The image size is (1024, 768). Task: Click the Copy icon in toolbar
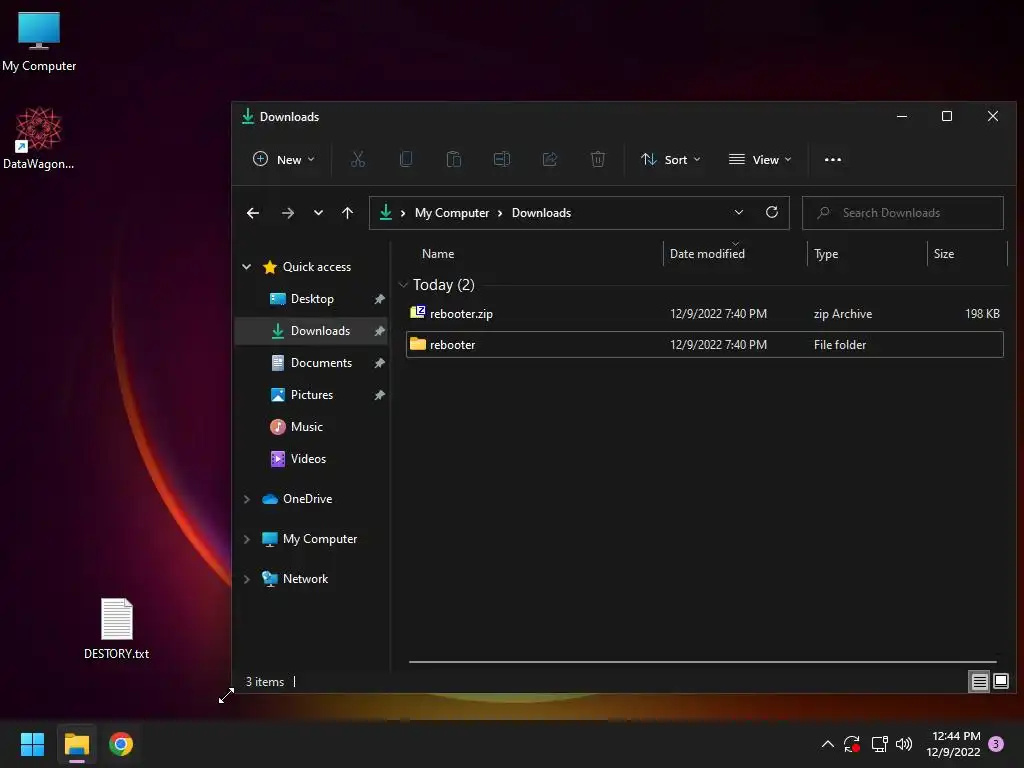tap(406, 159)
